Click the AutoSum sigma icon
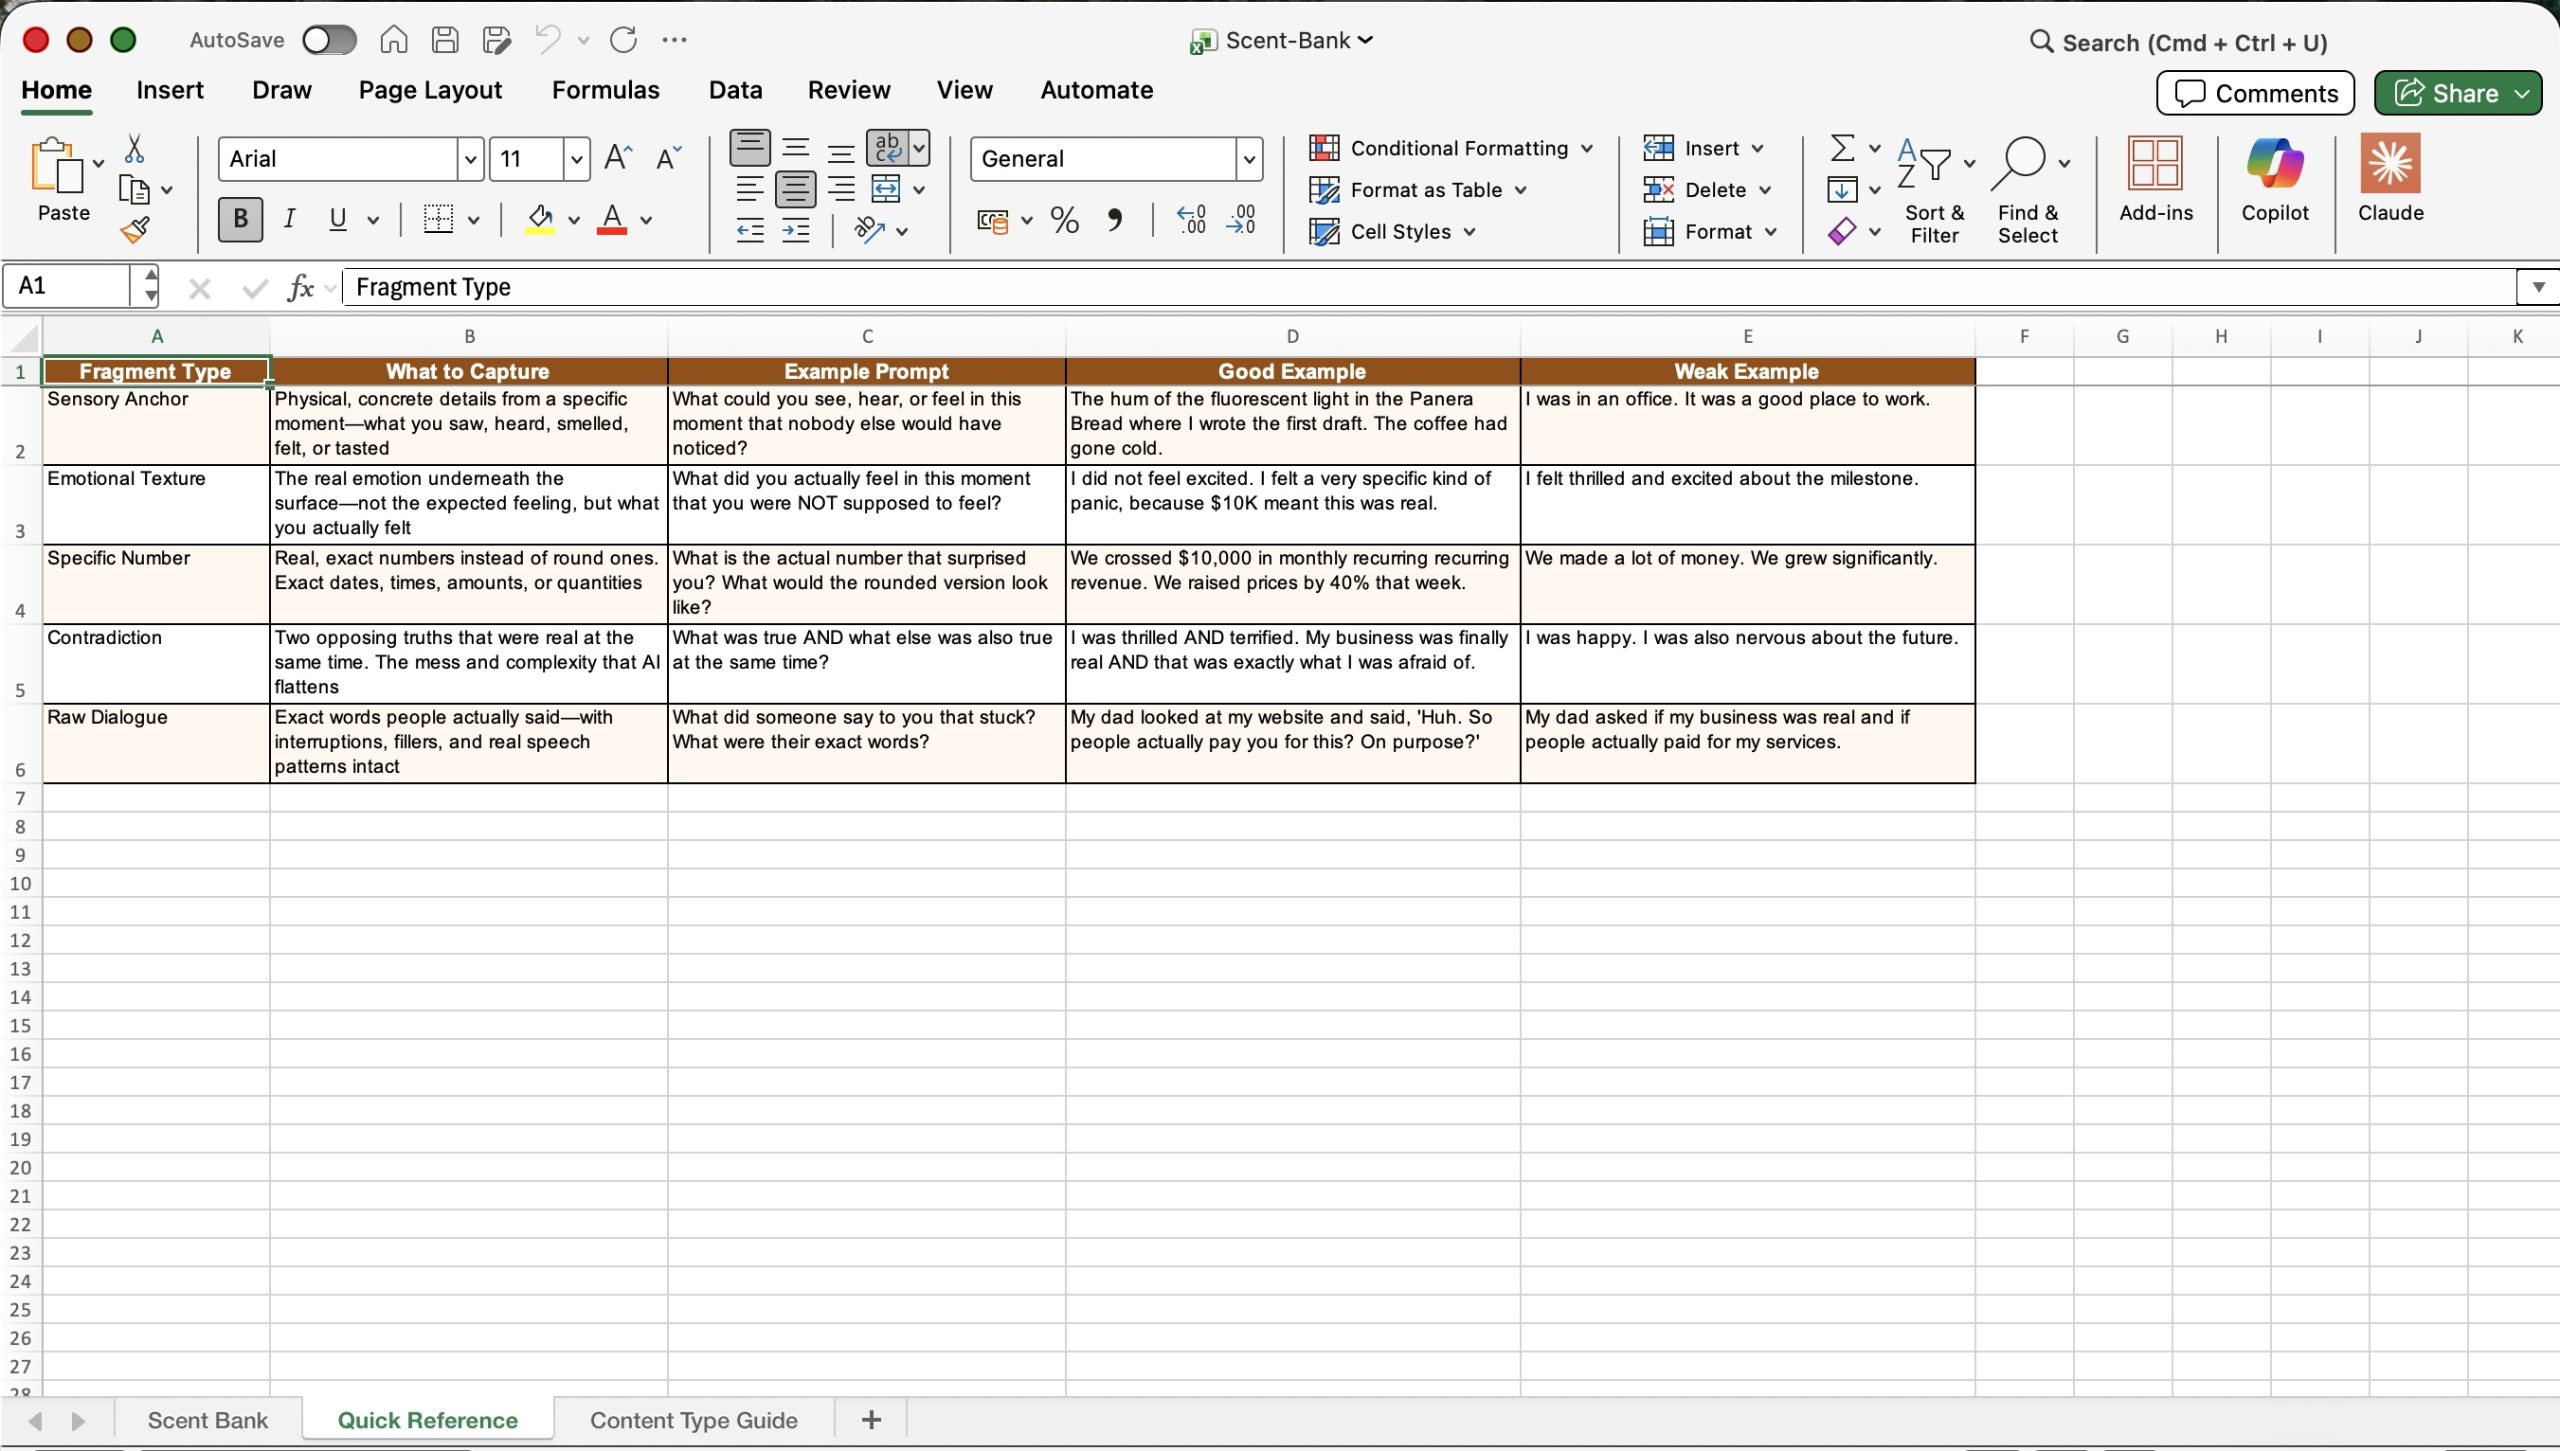The height and width of the screenshot is (1451, 2560). [x=1842, y=148]
